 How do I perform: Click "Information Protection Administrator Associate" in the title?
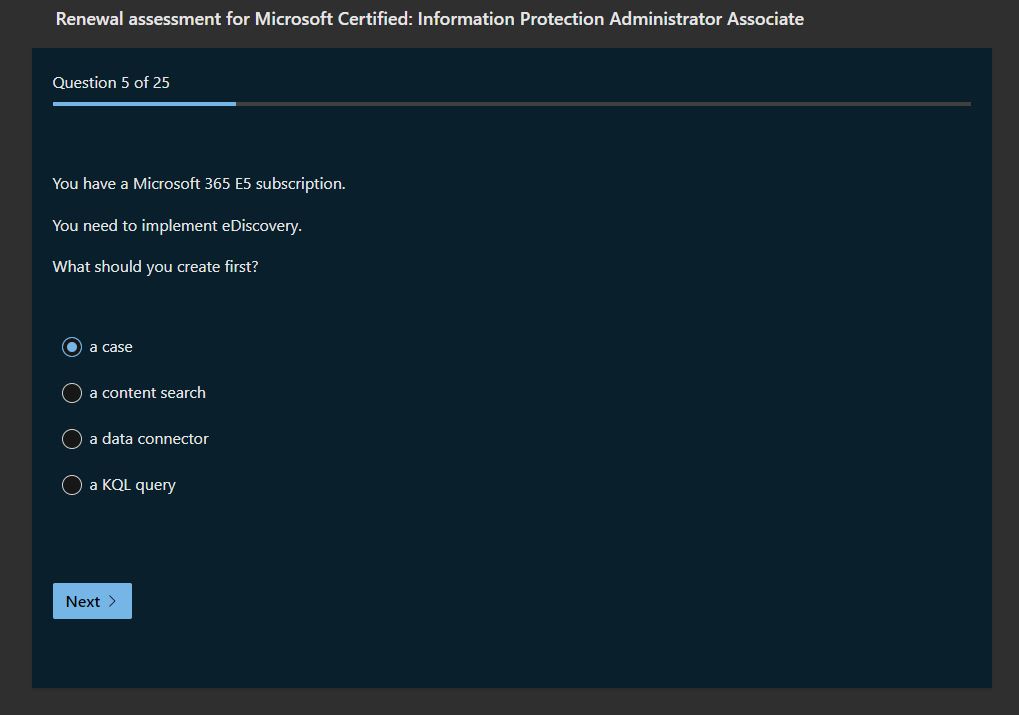[x=610, y=19]
